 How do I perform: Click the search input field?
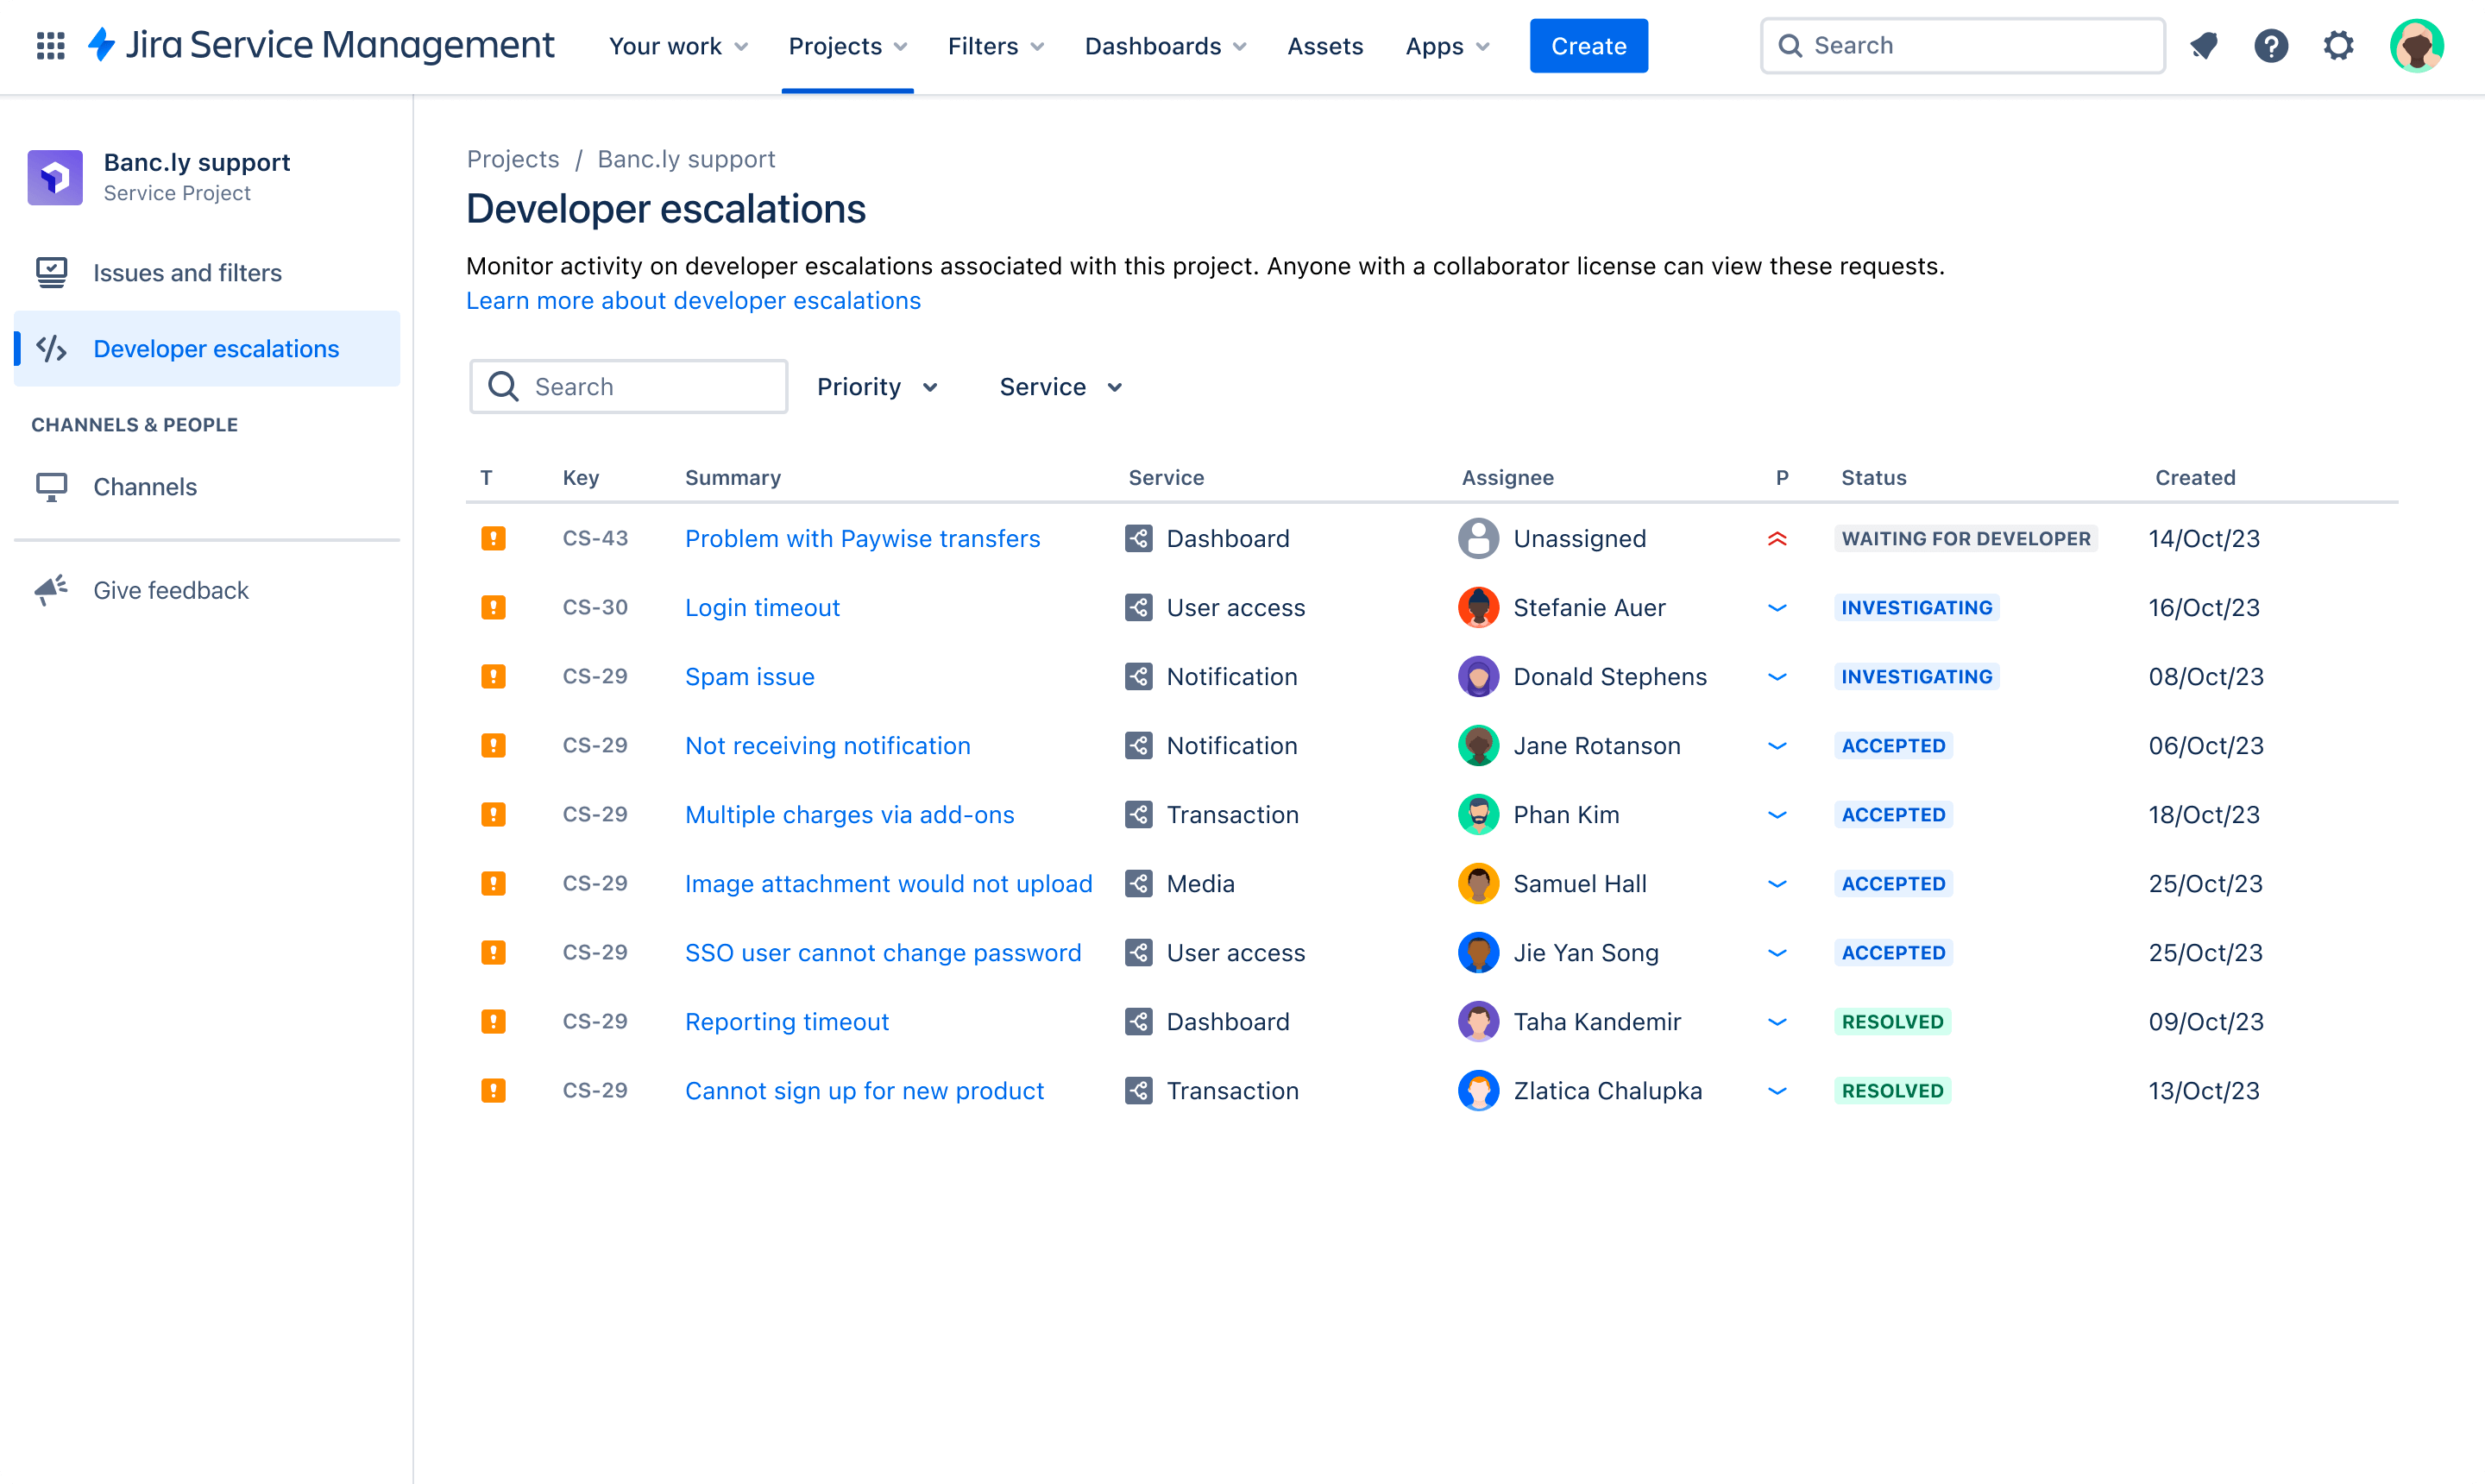coord(629,385)
